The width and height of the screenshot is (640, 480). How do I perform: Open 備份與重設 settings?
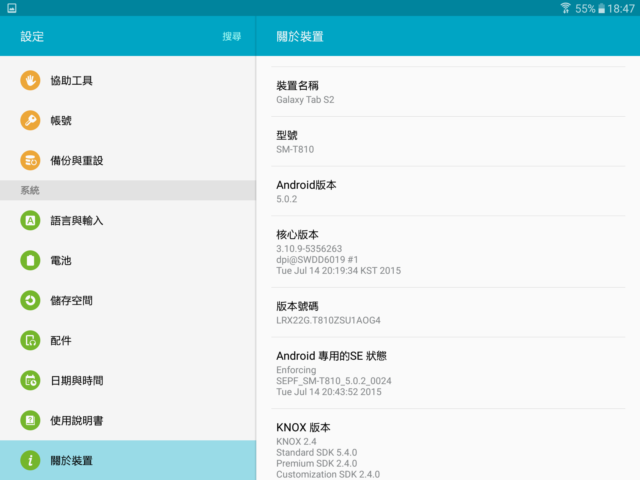(128, 160)
